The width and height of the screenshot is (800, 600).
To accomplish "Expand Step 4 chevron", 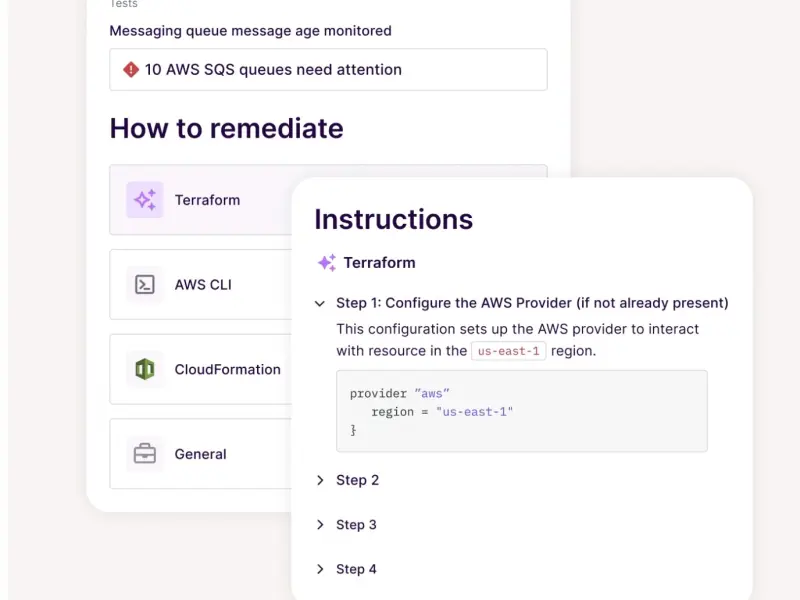I will [320, 569].
